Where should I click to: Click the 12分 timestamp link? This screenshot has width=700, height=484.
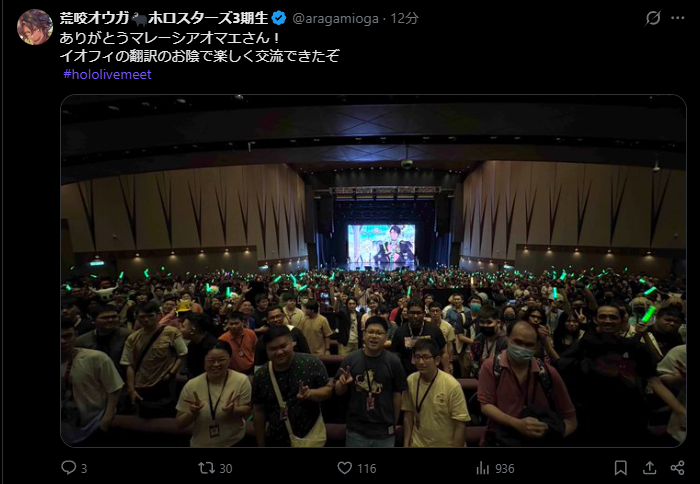click(x=404, y=18)
